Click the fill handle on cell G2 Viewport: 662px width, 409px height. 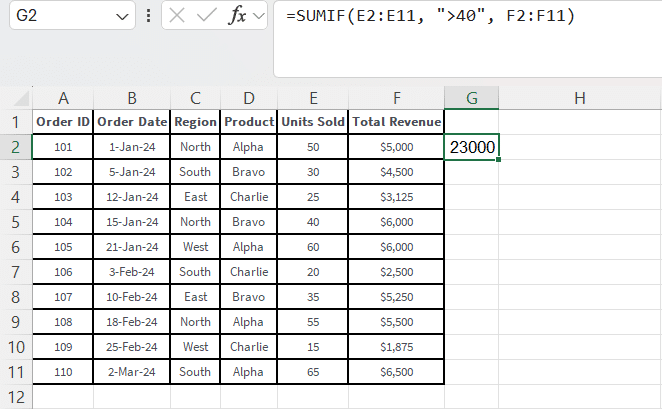point(499,160)
